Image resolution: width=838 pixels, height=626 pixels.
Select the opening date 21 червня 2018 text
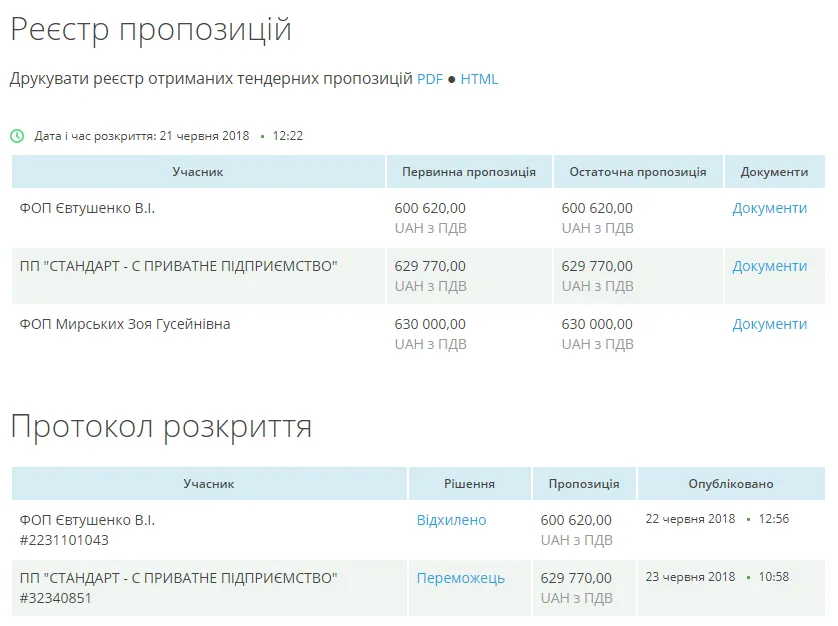(x=204, y=136)
